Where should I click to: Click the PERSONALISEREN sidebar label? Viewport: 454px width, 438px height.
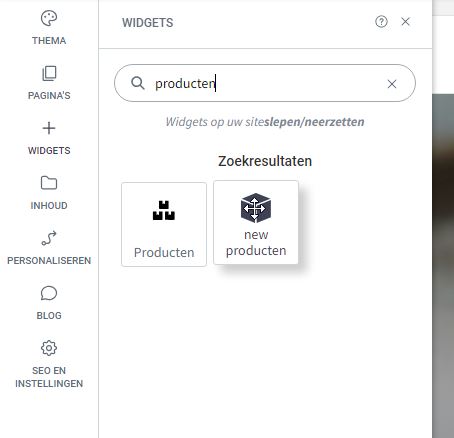coord(49,261)
